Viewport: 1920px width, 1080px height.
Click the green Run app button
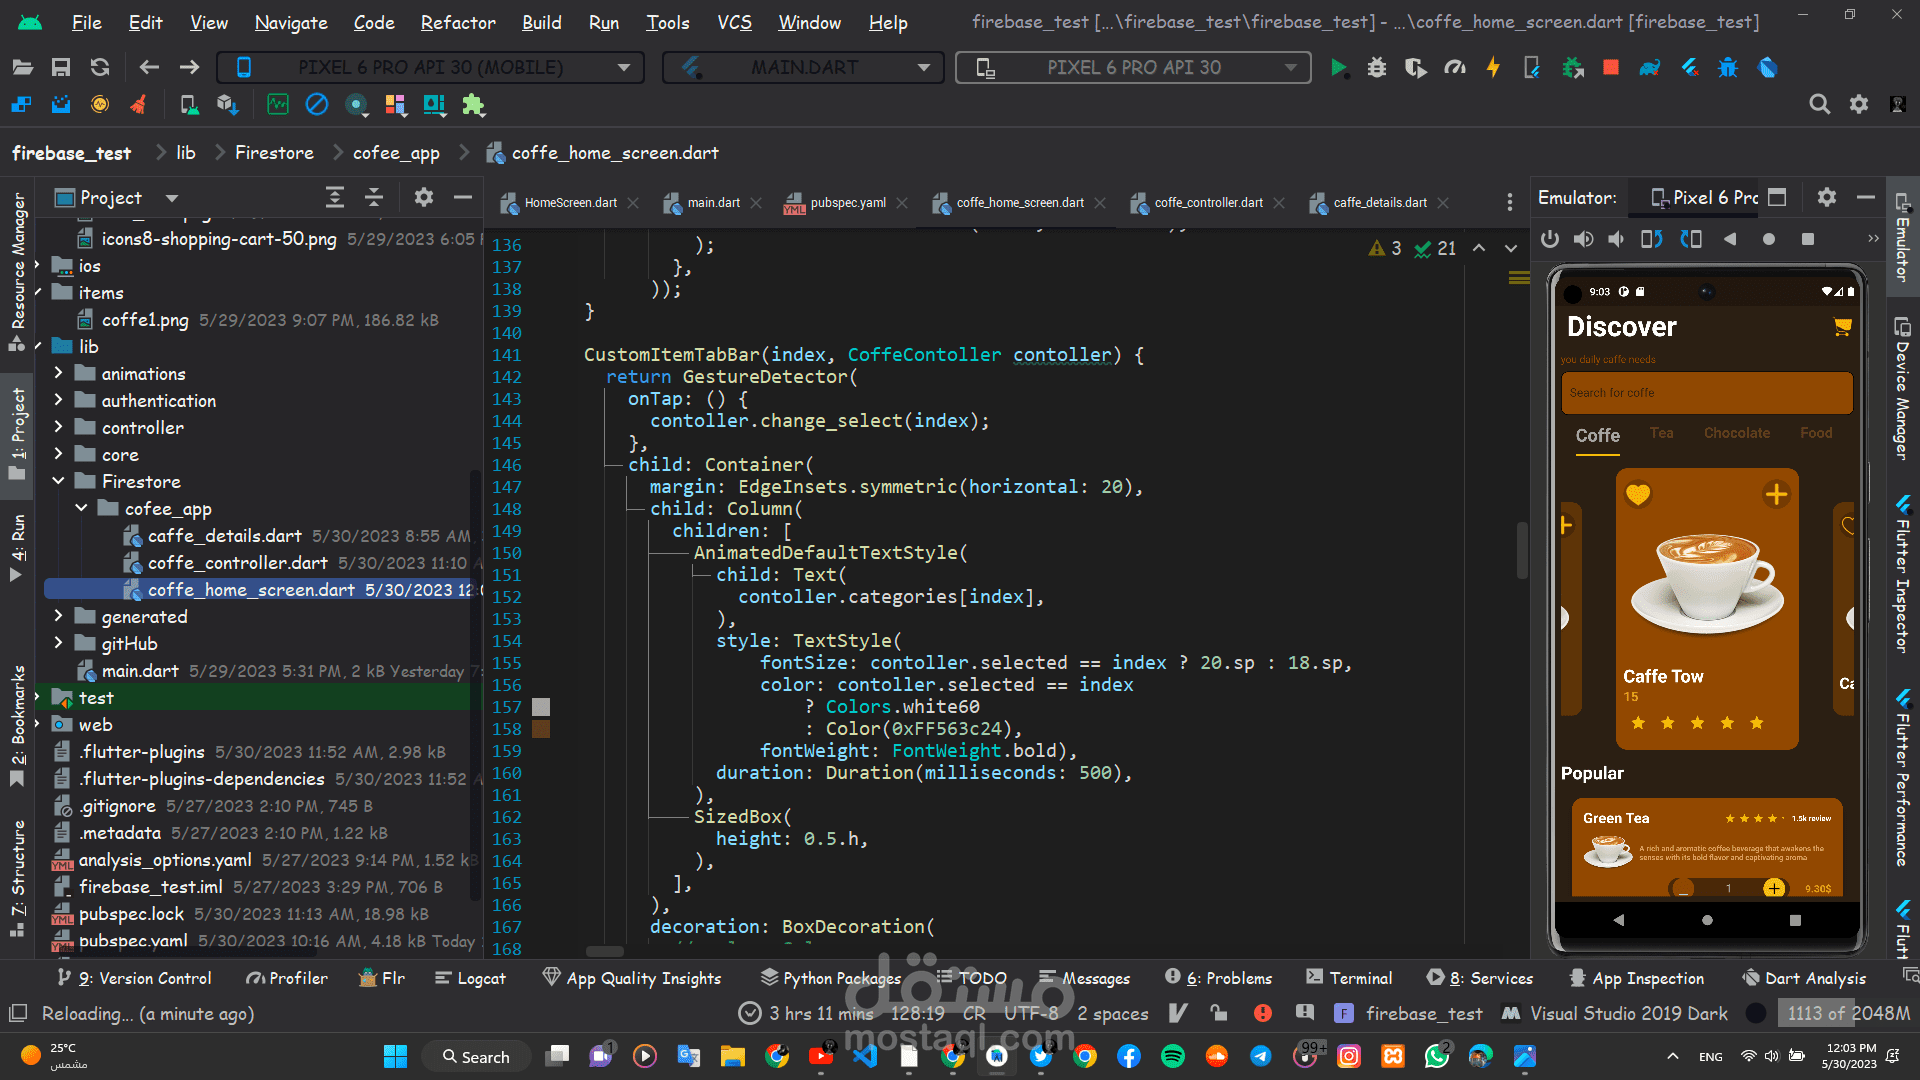(x=1338, y=68)
